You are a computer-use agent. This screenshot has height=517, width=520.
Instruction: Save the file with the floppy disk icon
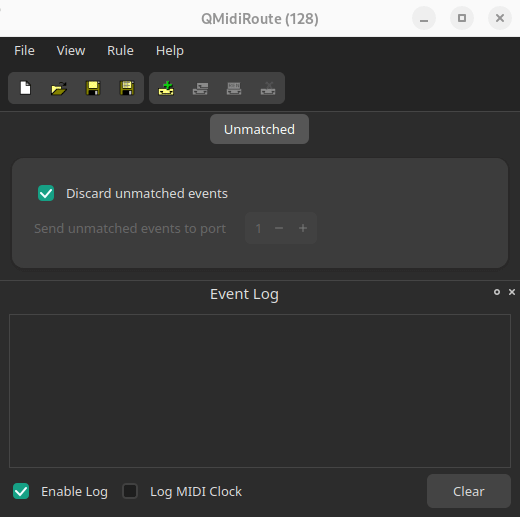(93, 88)
